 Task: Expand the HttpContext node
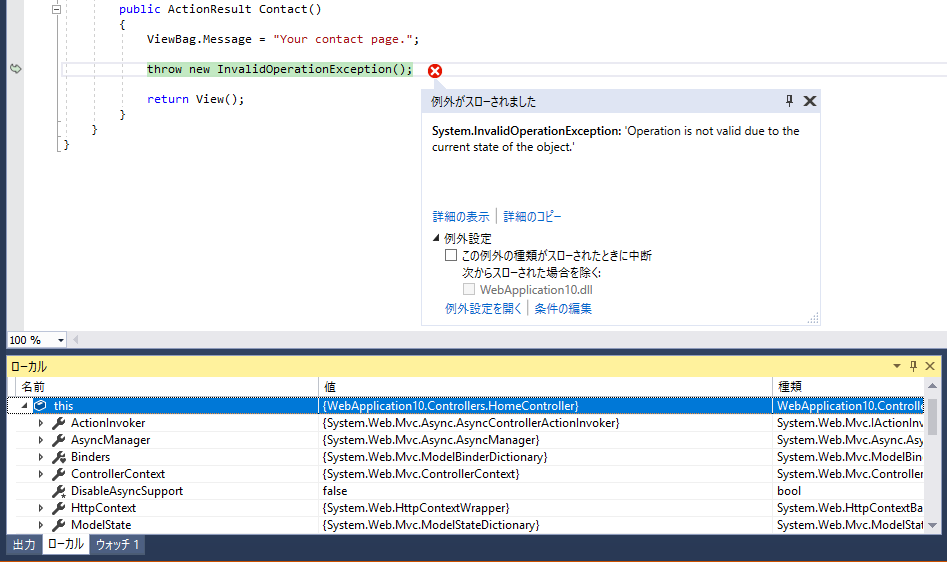tap(40, 508)
